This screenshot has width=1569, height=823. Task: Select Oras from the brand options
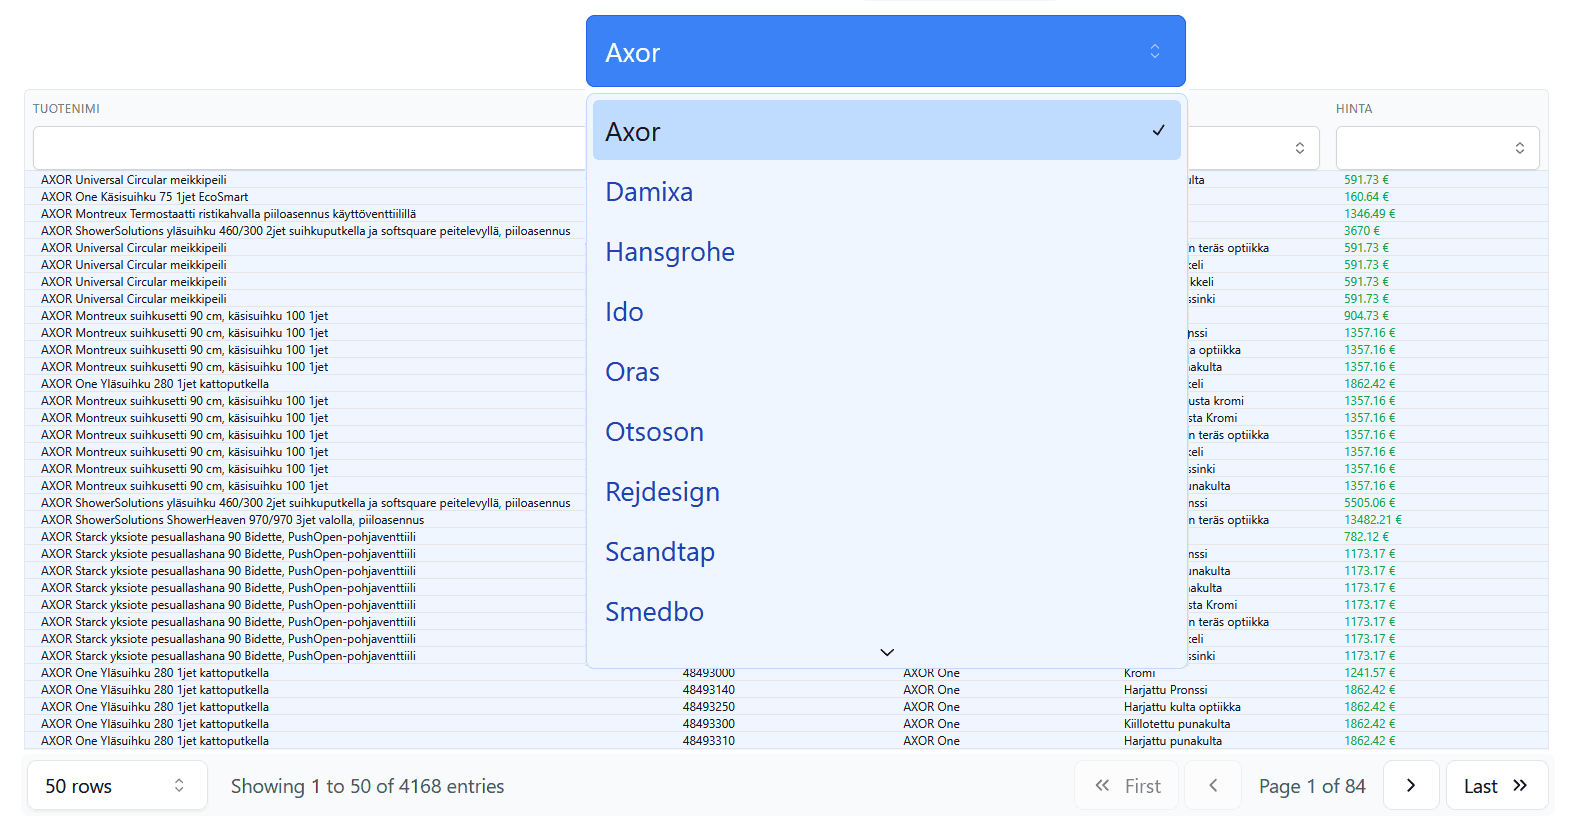click(632, 372)
